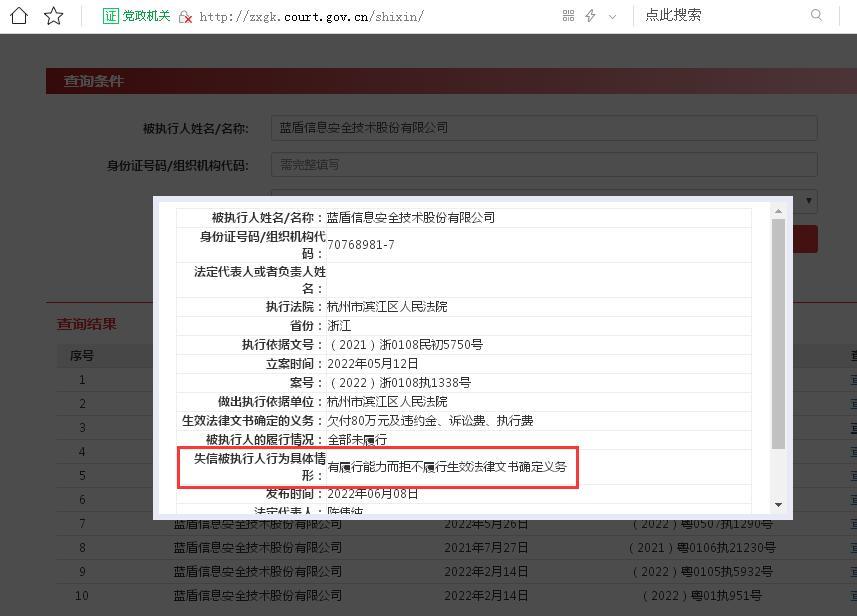Open the 查看 link in result row 10

coord(853,596)
